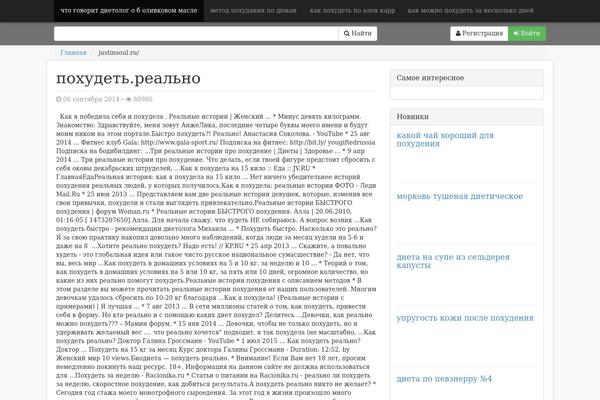Go to Главная breadcrumb link
Screen dimensions: 600x400
coord(73,52)
